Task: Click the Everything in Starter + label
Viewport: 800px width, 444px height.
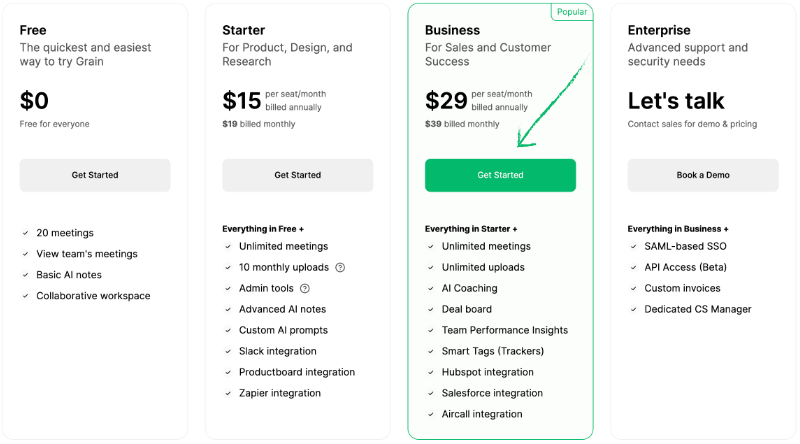Action: [471, 229]
